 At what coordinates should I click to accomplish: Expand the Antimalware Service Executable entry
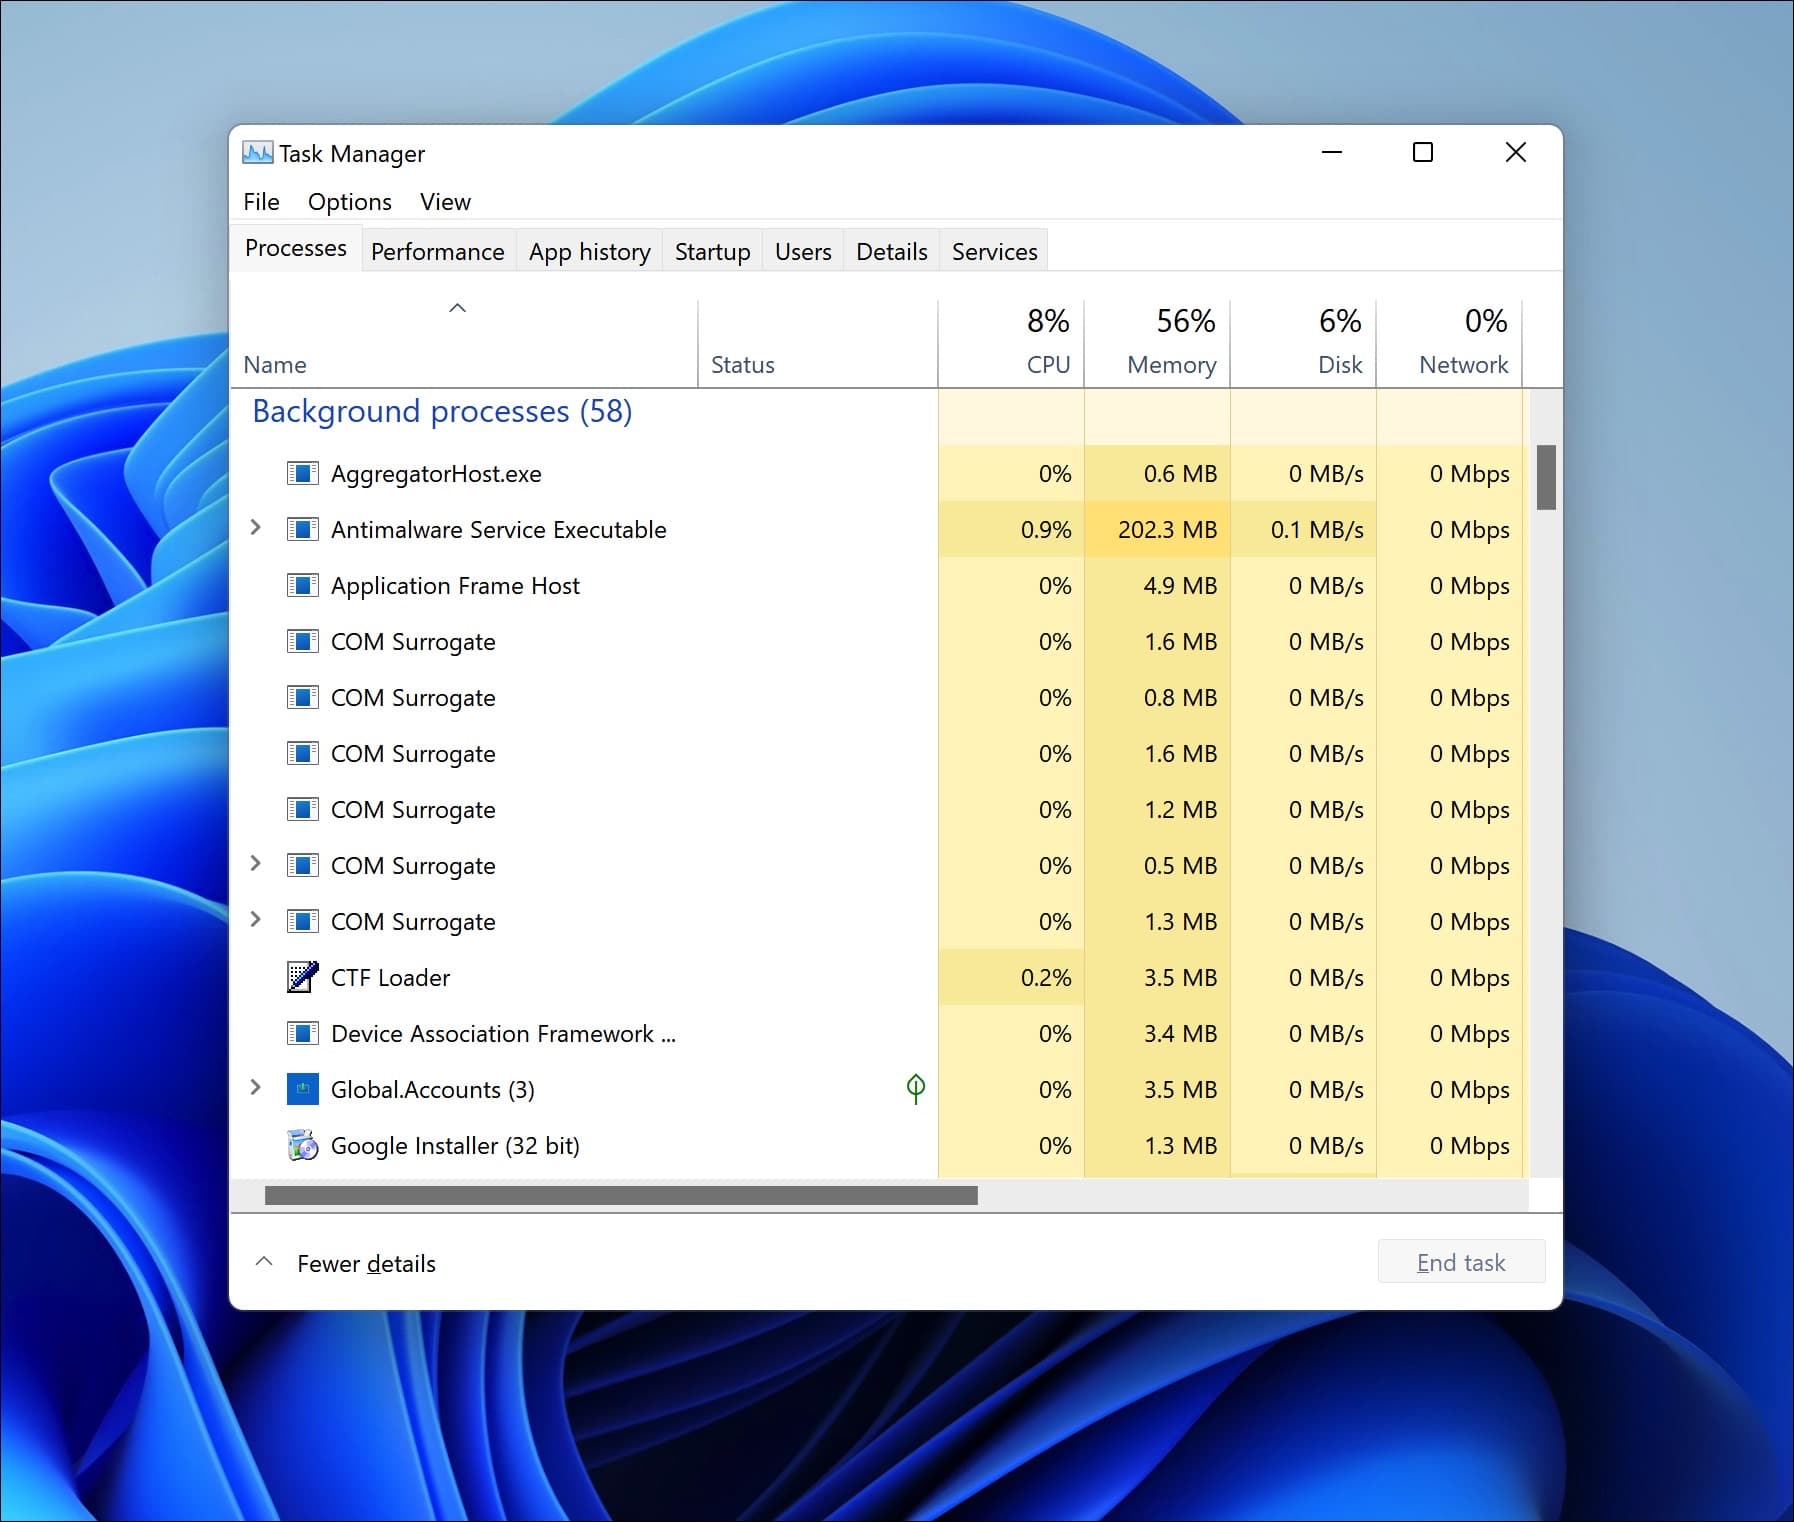click(x=256, y=529)
